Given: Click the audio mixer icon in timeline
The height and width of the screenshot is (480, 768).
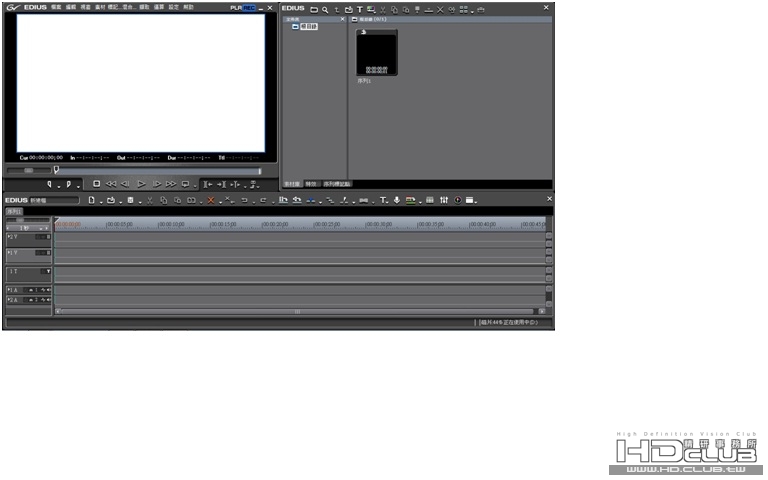Looking at the screenshot, I should click(x=444, y=200).
